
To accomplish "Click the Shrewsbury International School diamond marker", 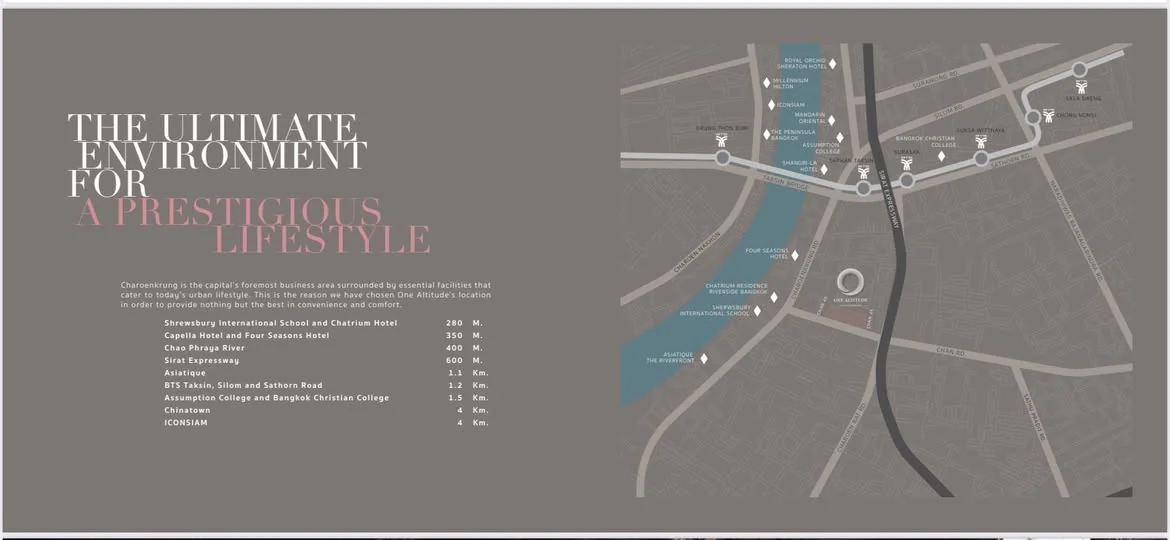I will 757,310.
